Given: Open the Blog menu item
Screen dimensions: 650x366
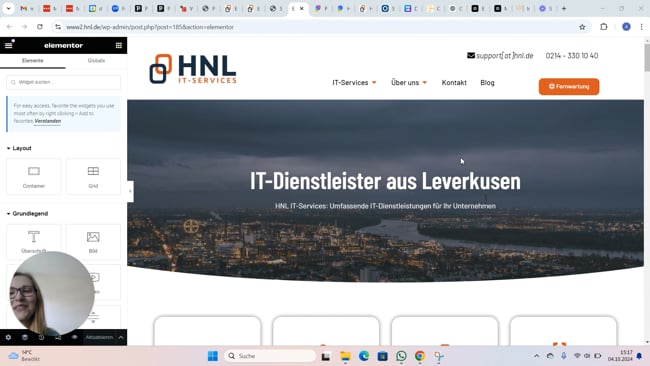Looking at the screenshot, I should 487,82.
